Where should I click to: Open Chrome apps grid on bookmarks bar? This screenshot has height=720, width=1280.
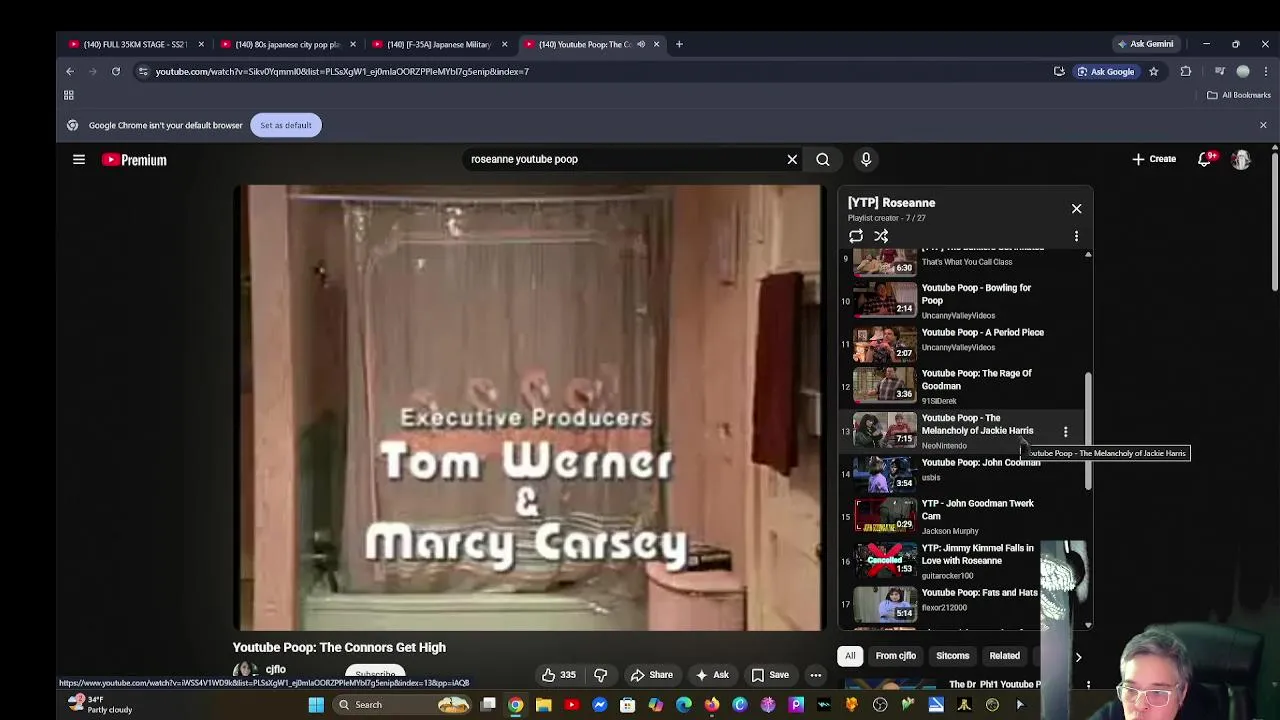click(69, 95)
